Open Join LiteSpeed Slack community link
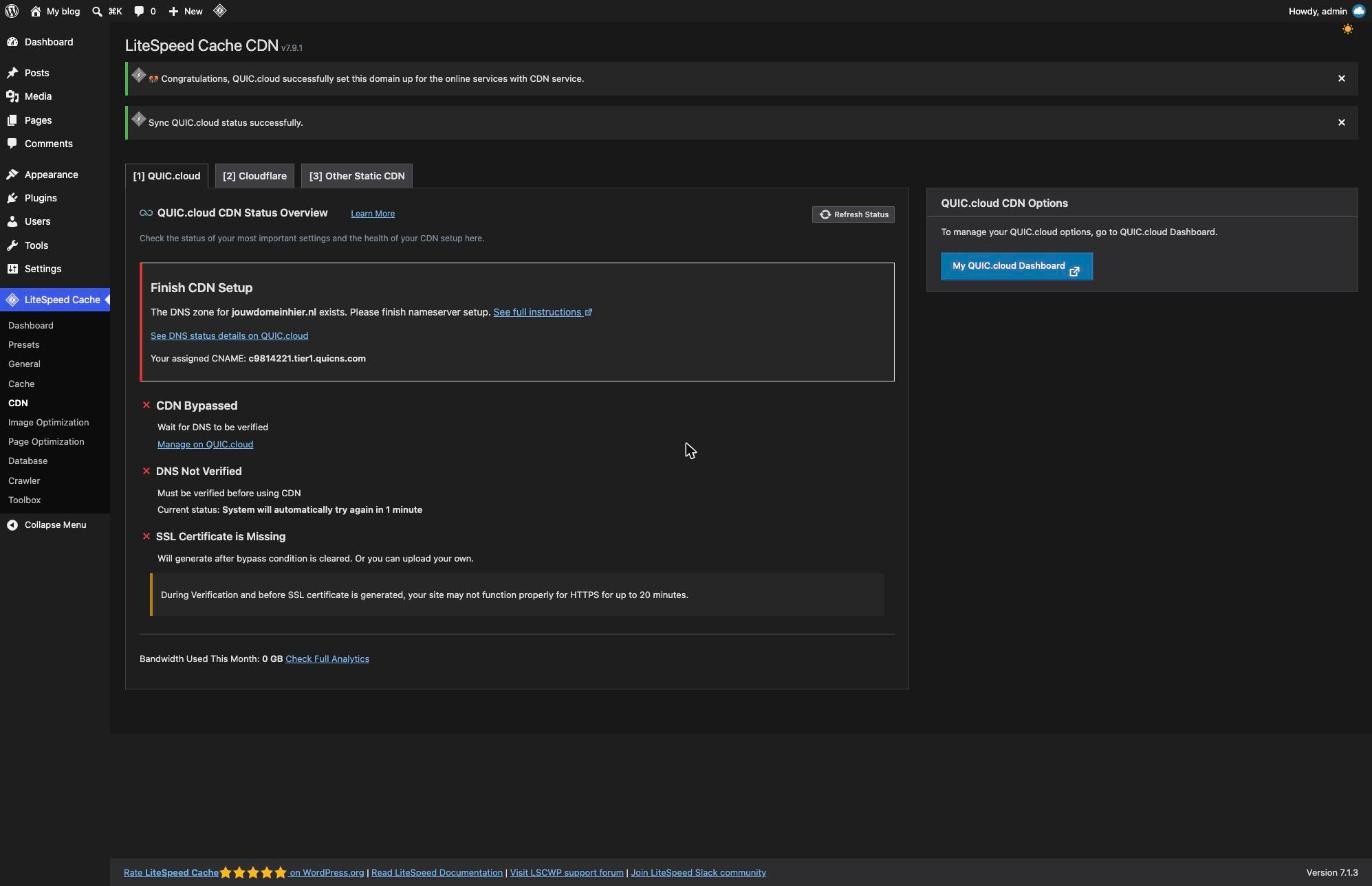The width and height of the screenshot is (1372, 886). [698, 873]
